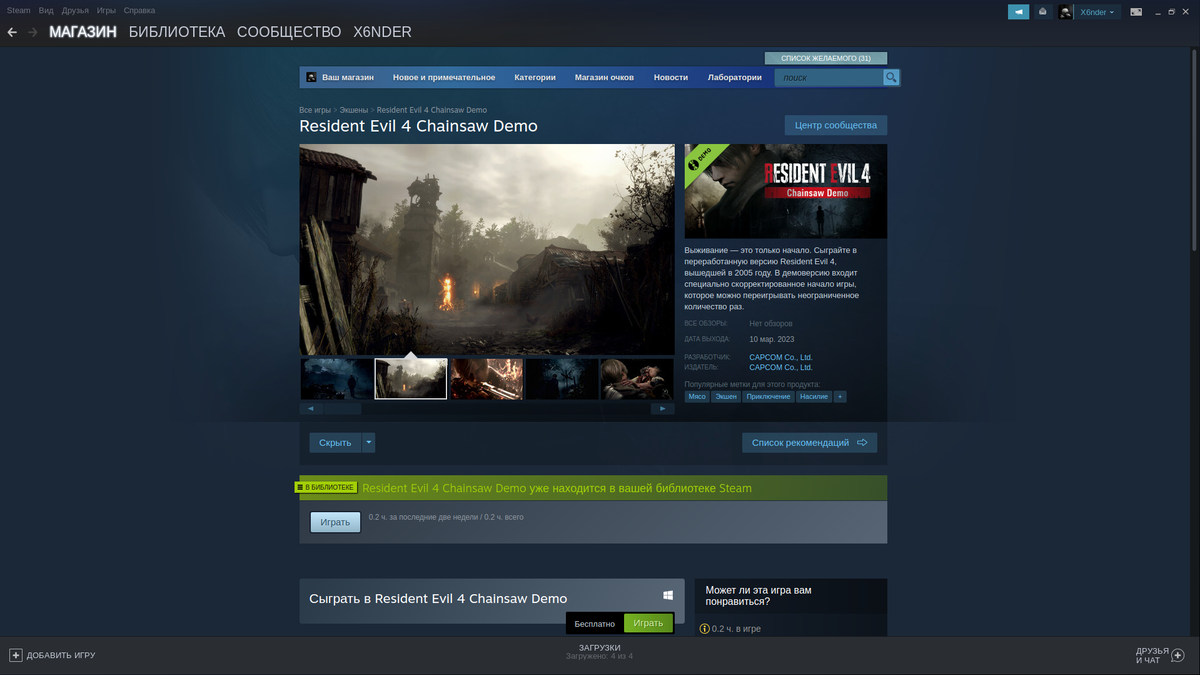The image size is (1200, 675).
Task: Open the Лаборатории store menu
Action: pyautogui.click(x=735, y=77)
